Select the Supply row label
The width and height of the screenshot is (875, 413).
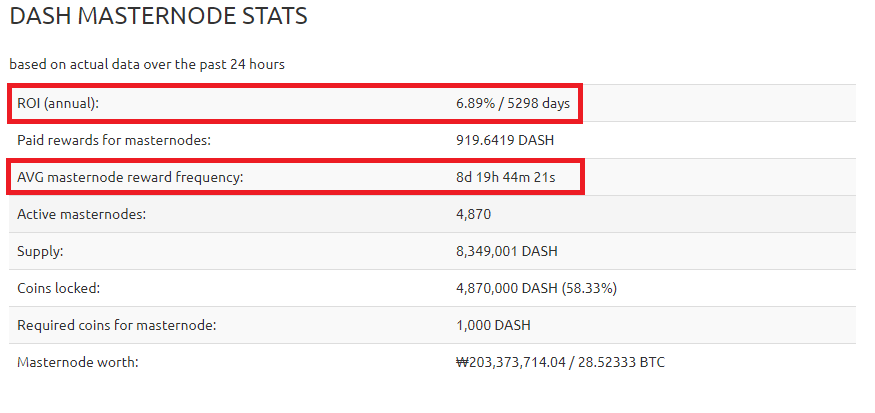pyautogui.click(x=42, y=251)
